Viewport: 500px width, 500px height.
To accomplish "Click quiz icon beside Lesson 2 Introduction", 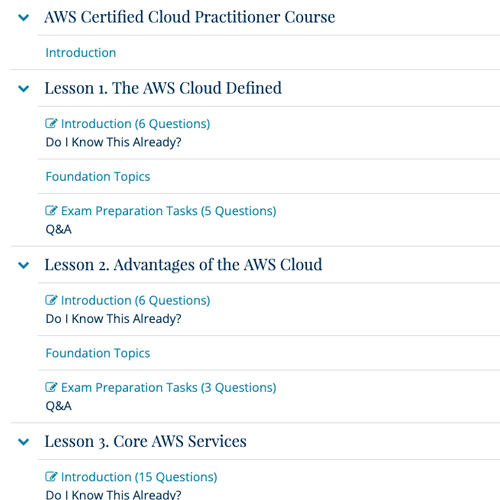I will 51,300.
